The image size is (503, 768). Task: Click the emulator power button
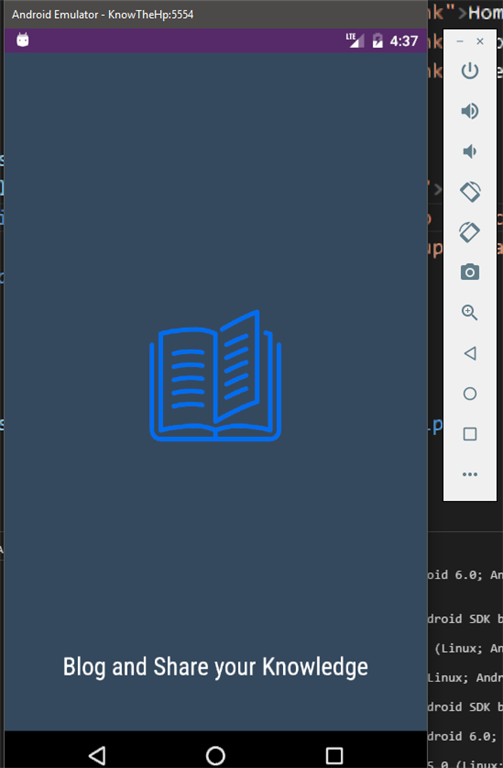pyautogui.click(x=470, y=71)
